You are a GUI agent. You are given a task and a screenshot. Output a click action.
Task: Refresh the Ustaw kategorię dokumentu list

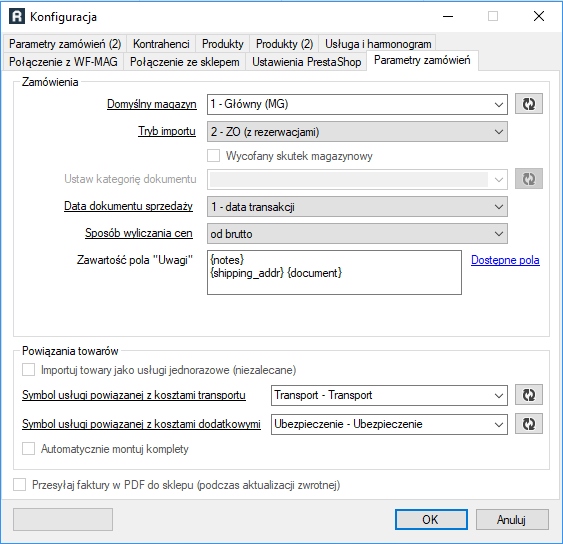coord(529,179)
